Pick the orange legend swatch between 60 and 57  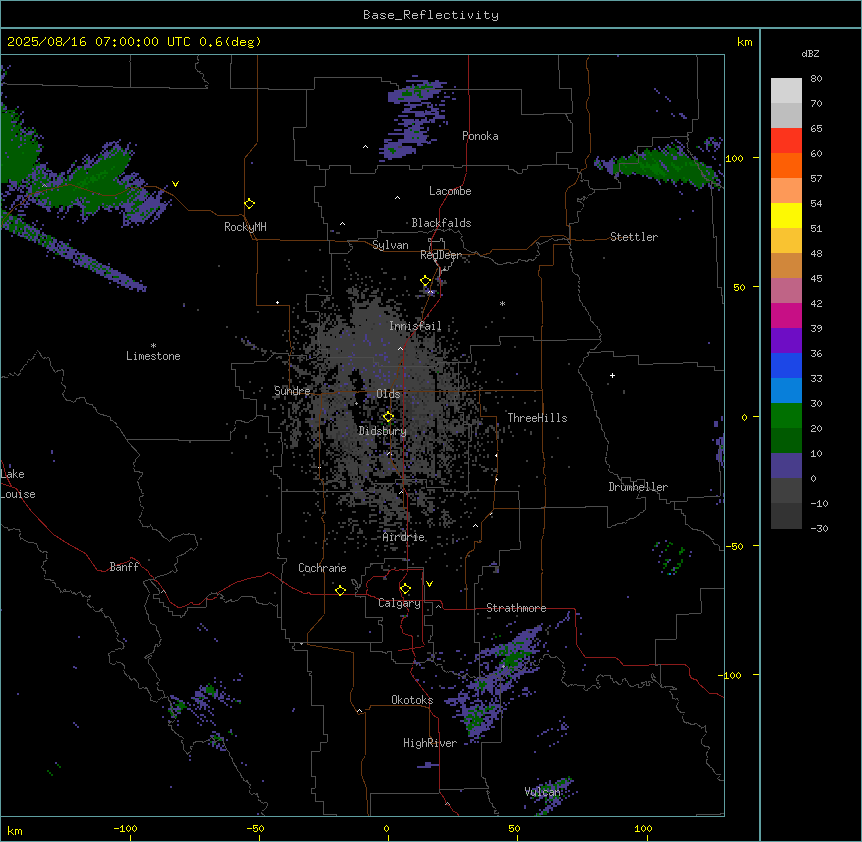pos(786,165)
